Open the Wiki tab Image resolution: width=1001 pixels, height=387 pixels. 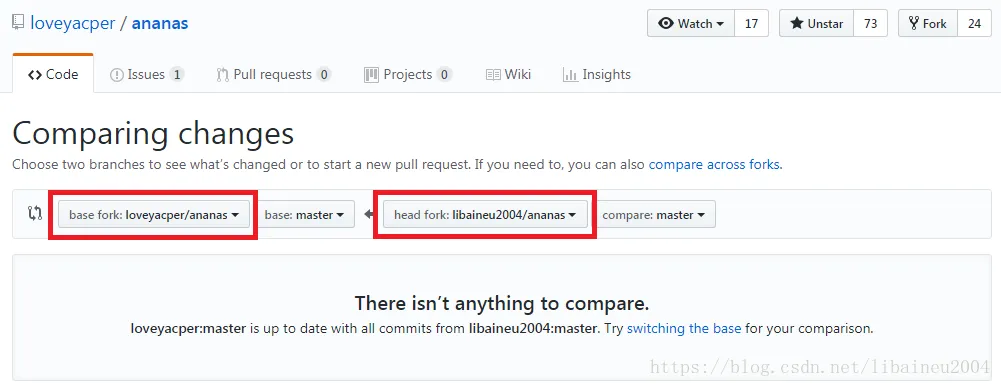pos(508,75)
